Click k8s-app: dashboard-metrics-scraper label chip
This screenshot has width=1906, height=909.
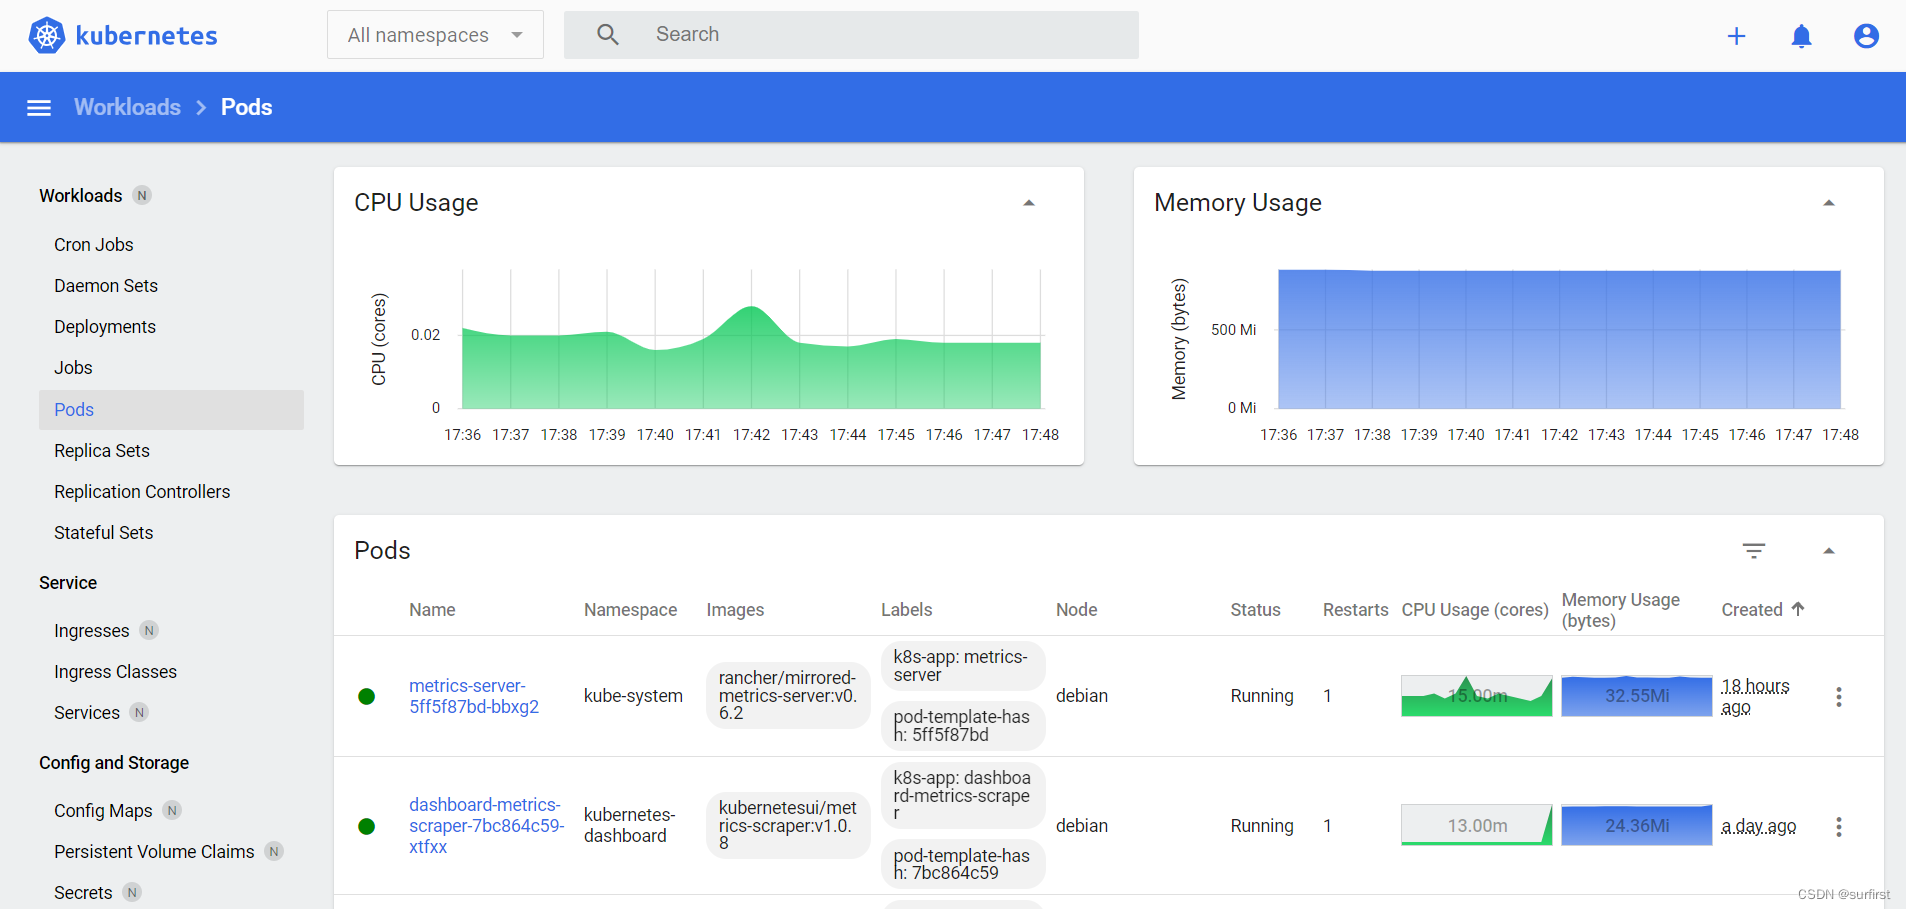pos(963,796)
